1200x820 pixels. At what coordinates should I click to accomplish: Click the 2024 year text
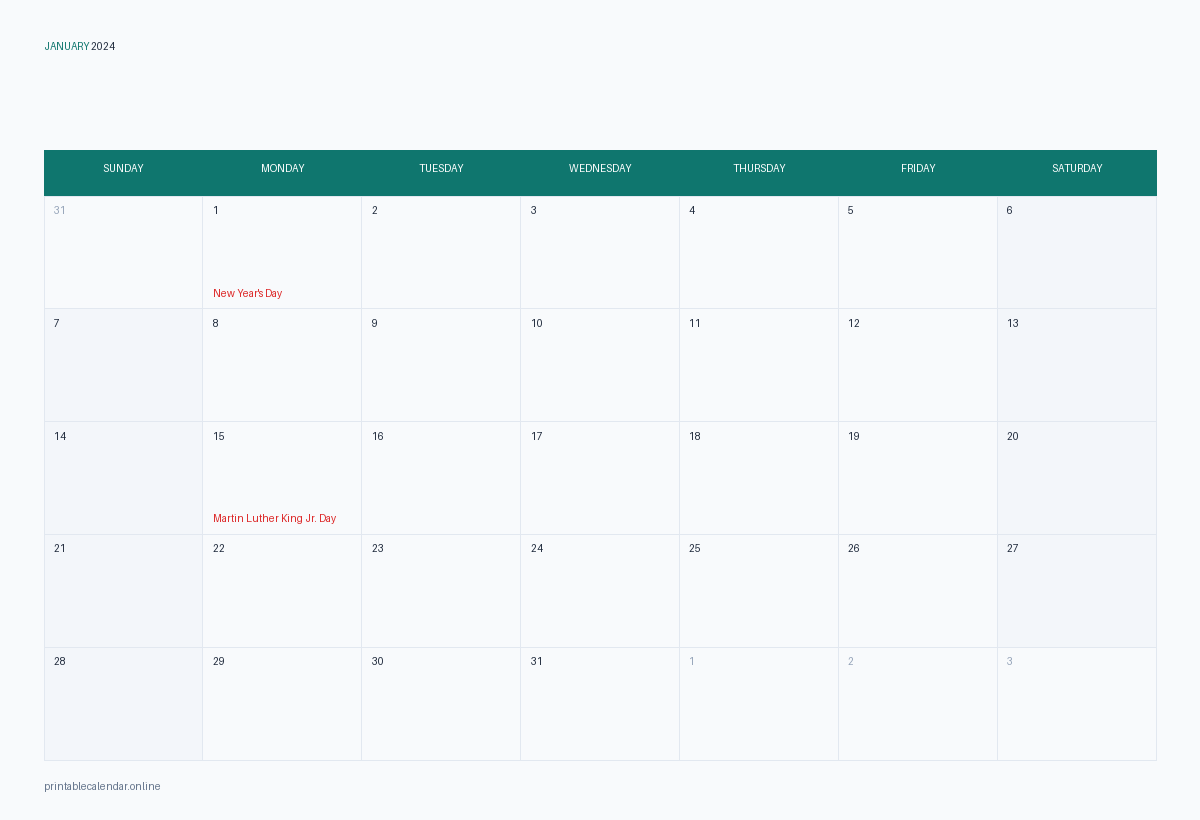coord(103,46)
